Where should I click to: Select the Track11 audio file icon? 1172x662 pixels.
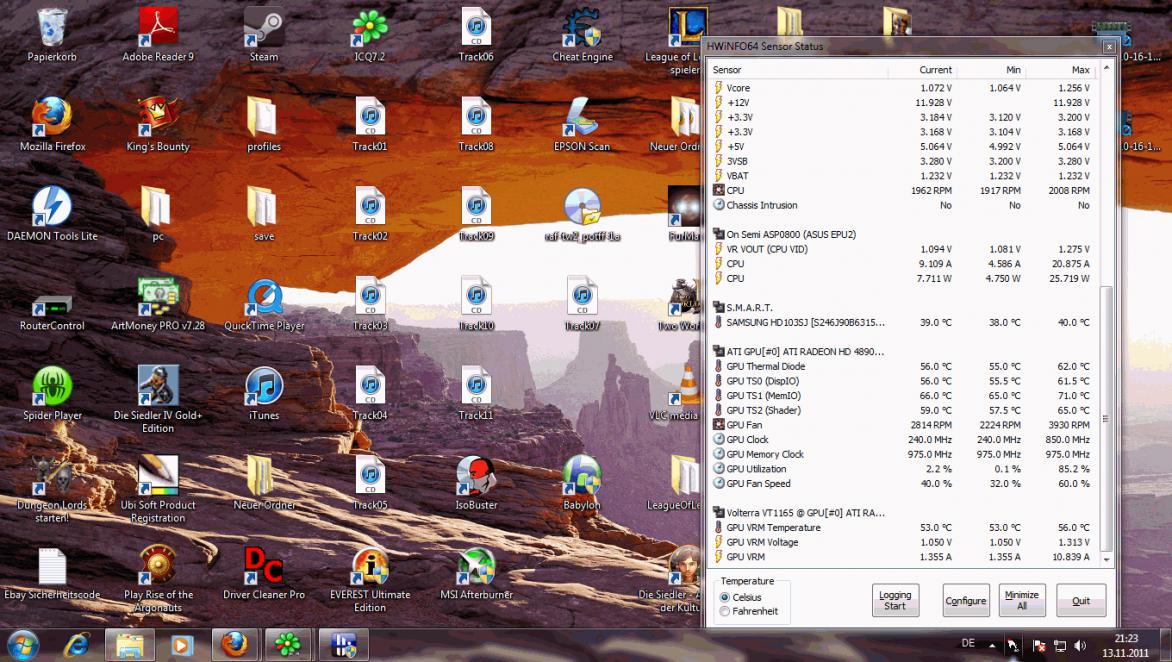coord(476,393)
